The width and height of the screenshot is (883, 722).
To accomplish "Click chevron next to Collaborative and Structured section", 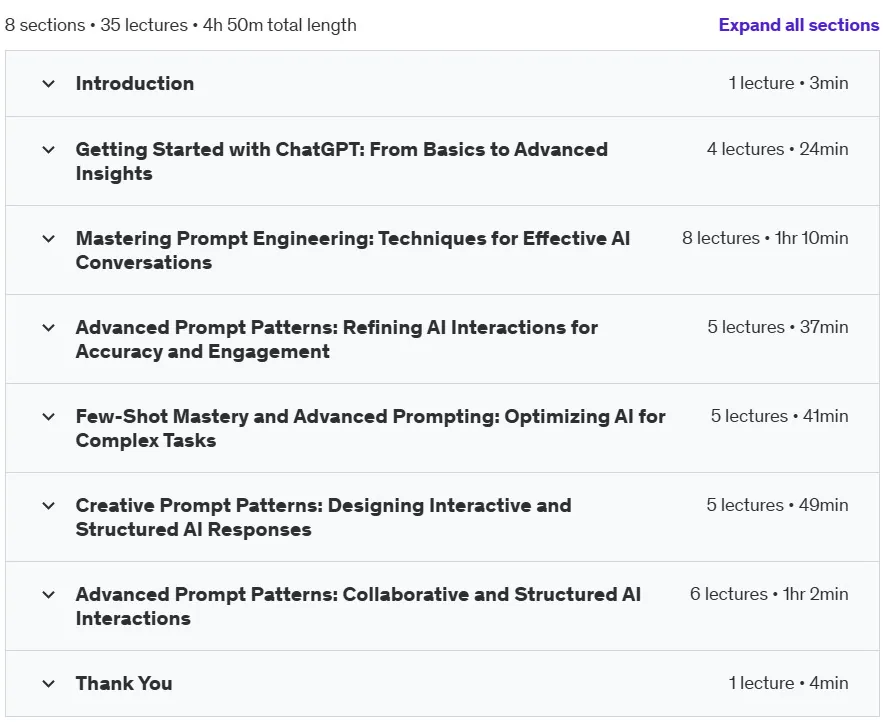I will (x=49, y=595).
